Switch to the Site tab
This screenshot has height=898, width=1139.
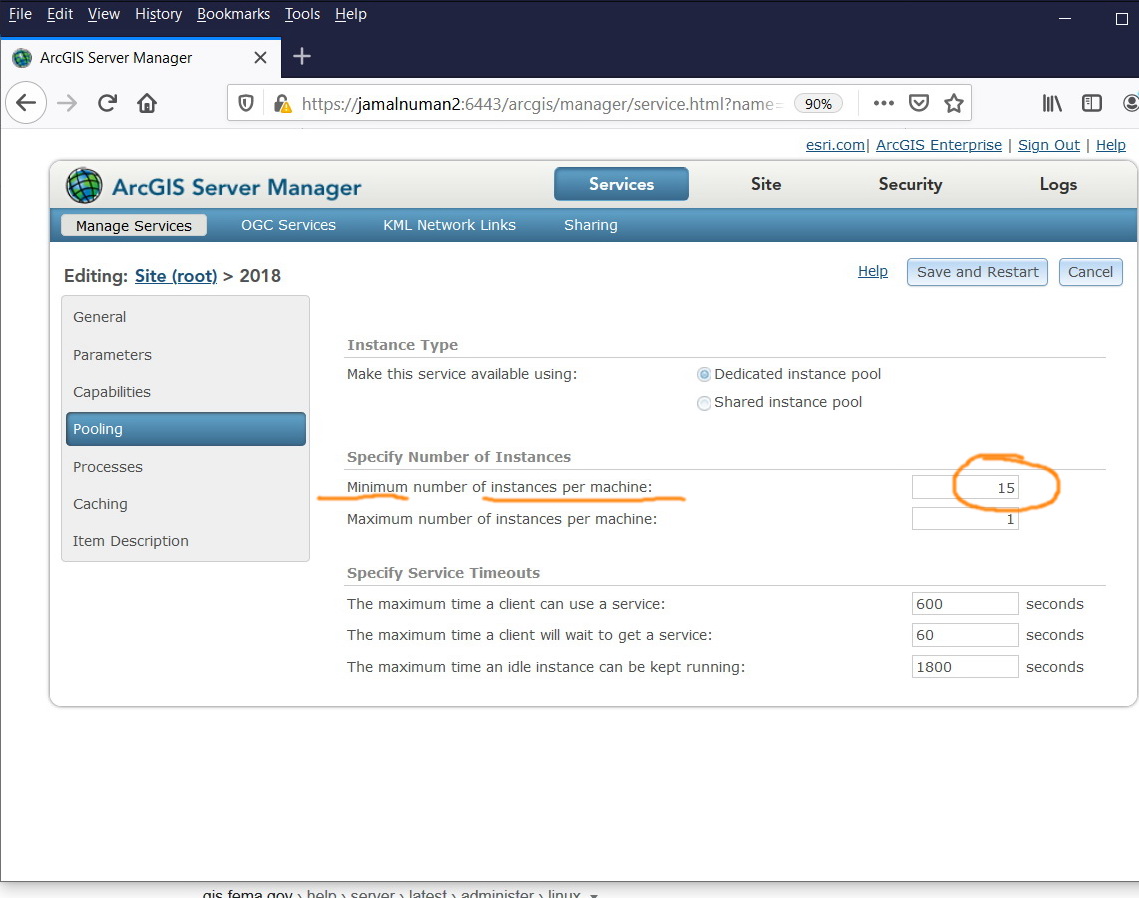click(x=766, y=185)
